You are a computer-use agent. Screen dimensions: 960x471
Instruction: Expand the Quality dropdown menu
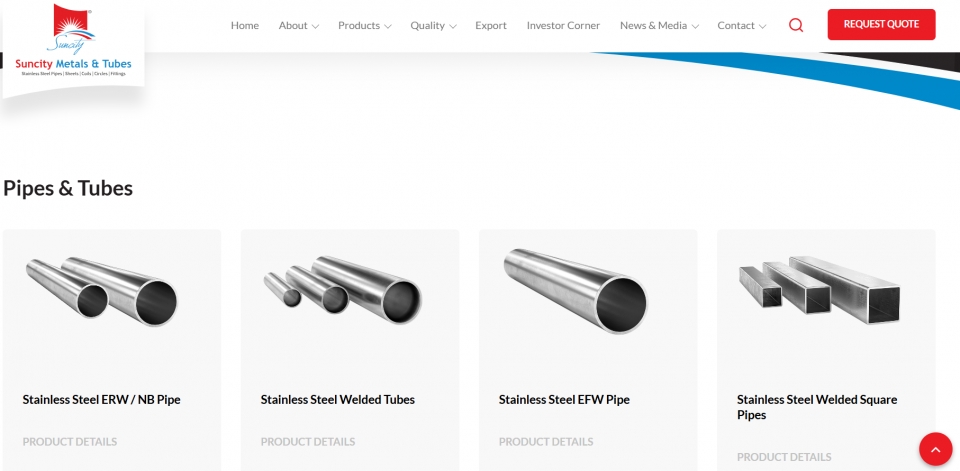click(x=433, y=26)
